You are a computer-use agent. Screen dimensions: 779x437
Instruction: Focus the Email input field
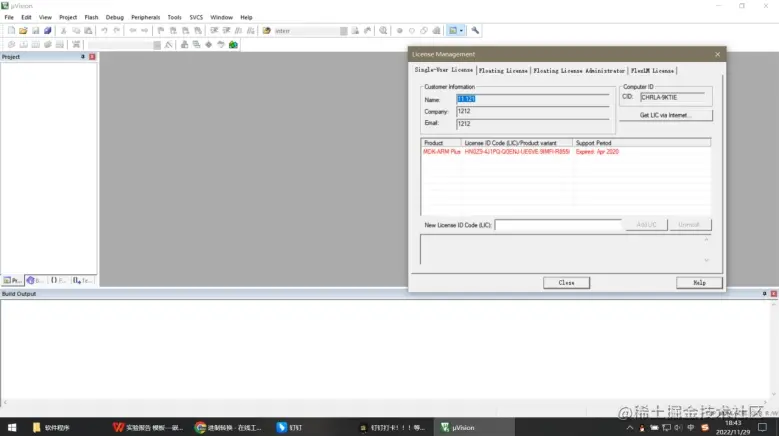coord(533,124)
